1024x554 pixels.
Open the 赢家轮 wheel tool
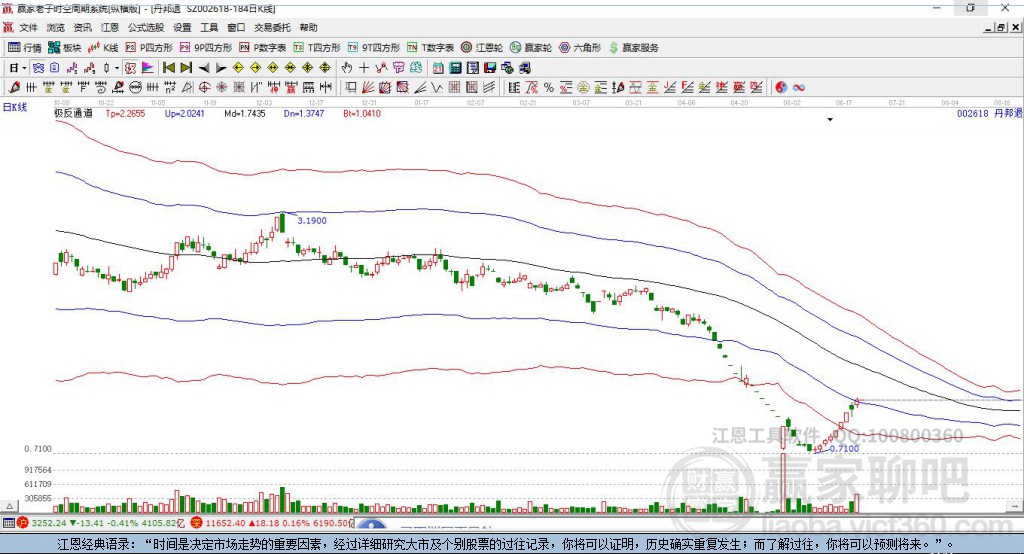(531, 48)
